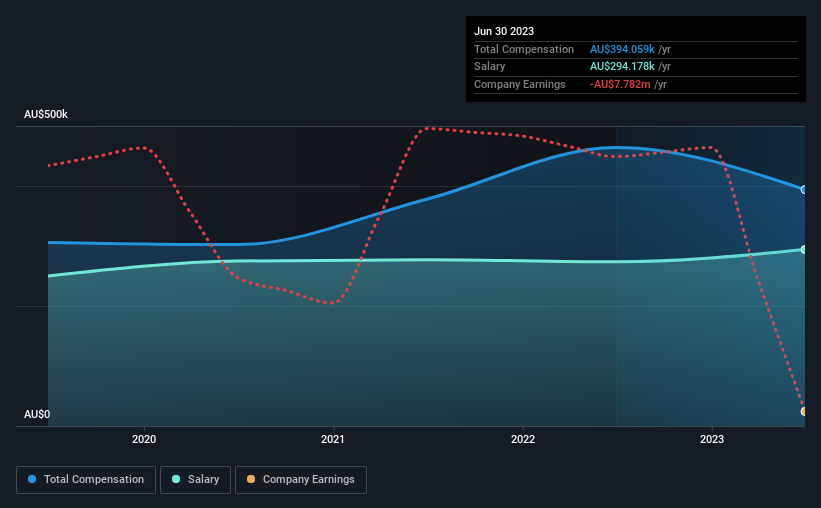Click the AU$500k y-axis label
This screenshot has height=508, width=821.
pyautogui.click(x=46, y=114)
